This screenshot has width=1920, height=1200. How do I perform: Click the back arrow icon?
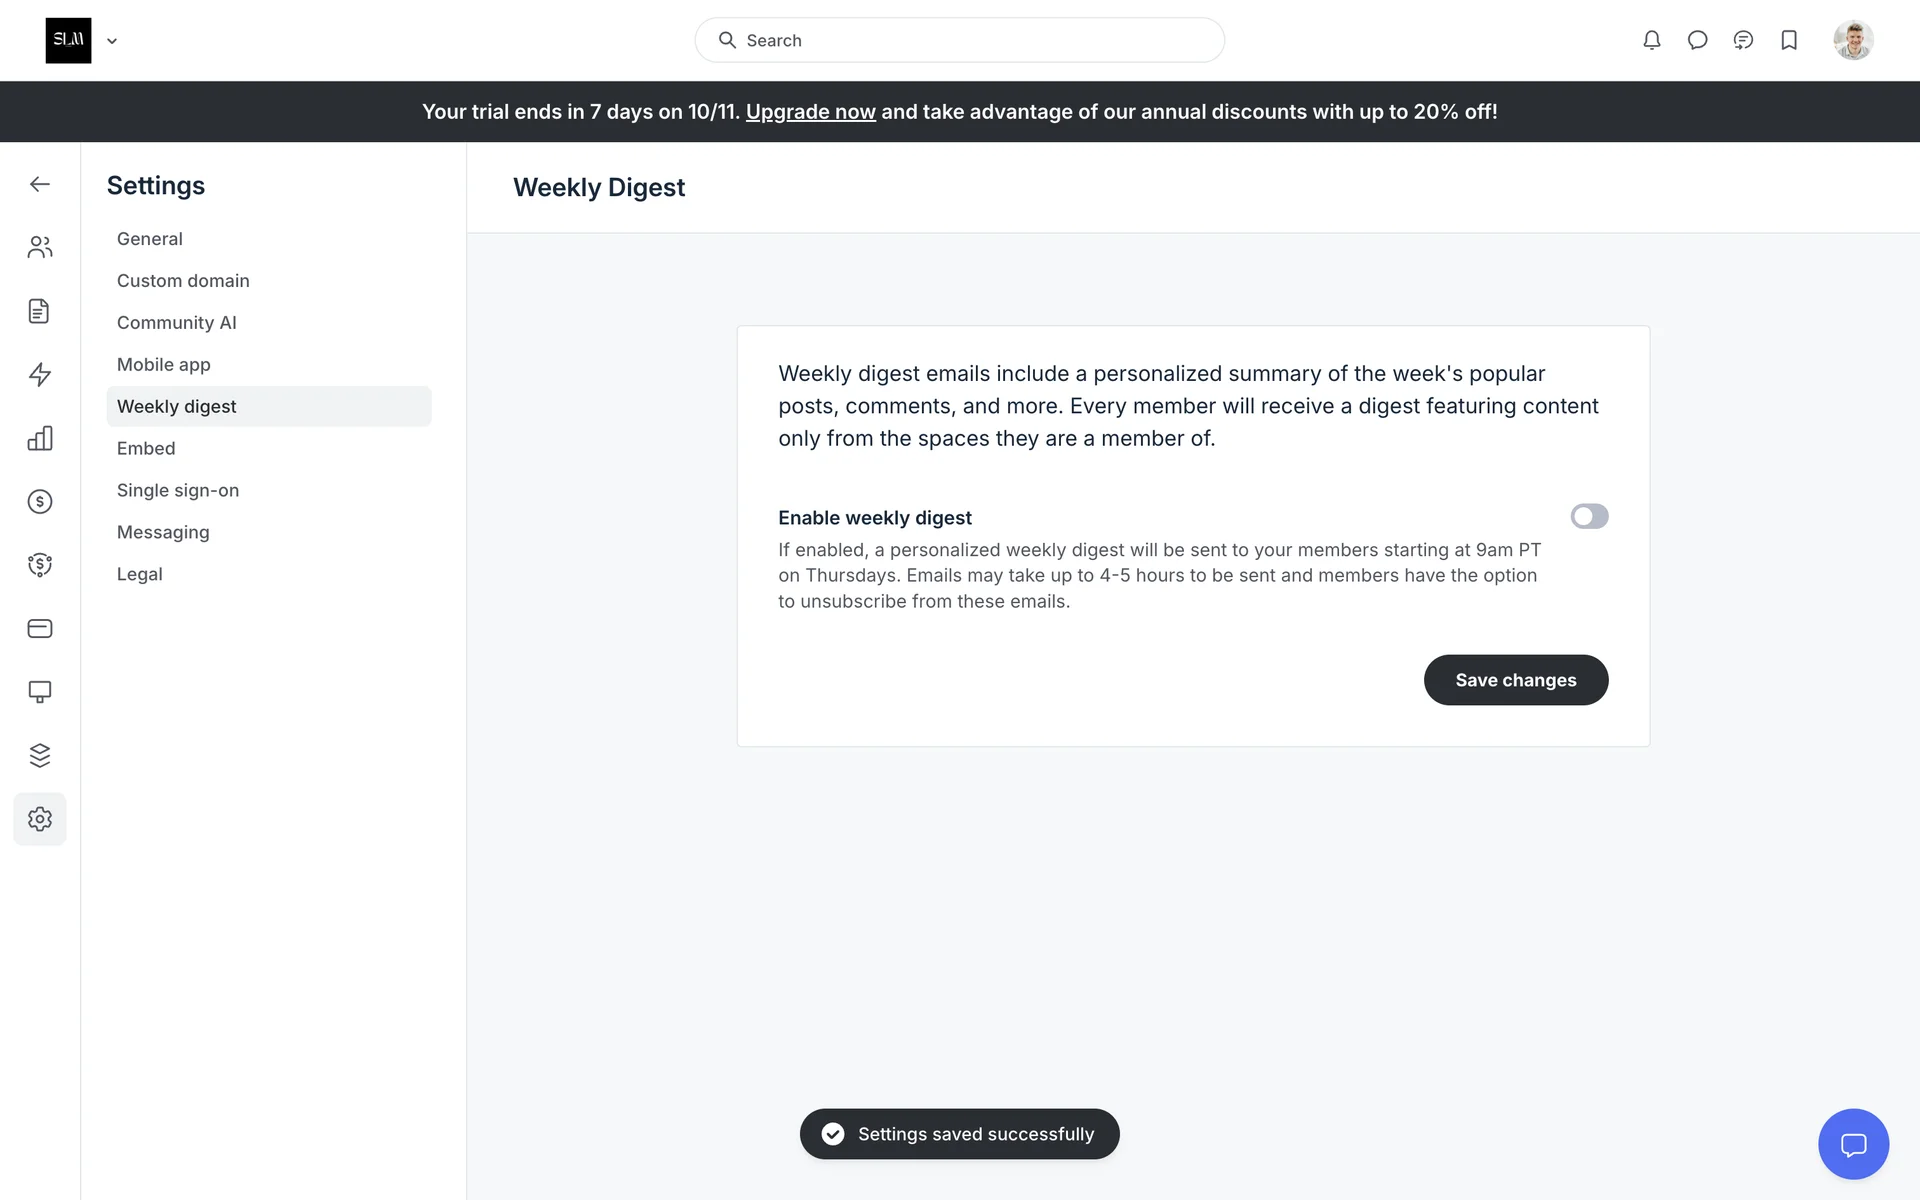tap(40, 184)
